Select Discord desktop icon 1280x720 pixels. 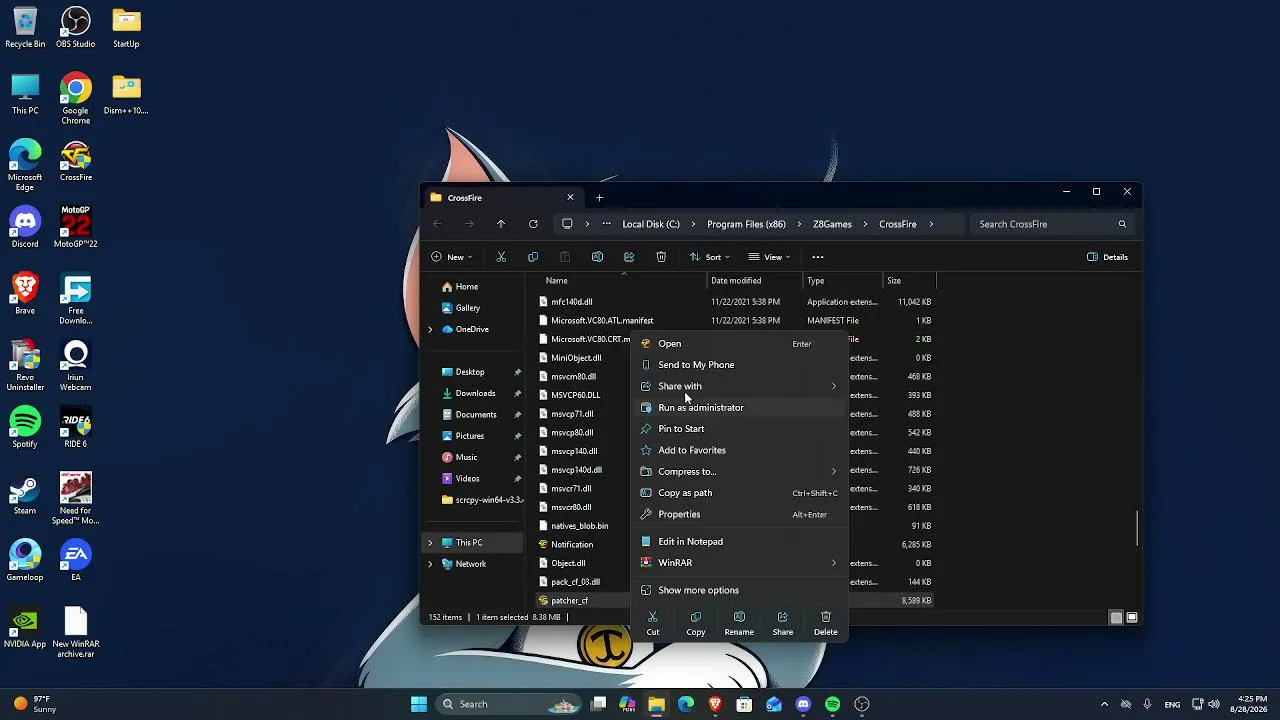25,228
